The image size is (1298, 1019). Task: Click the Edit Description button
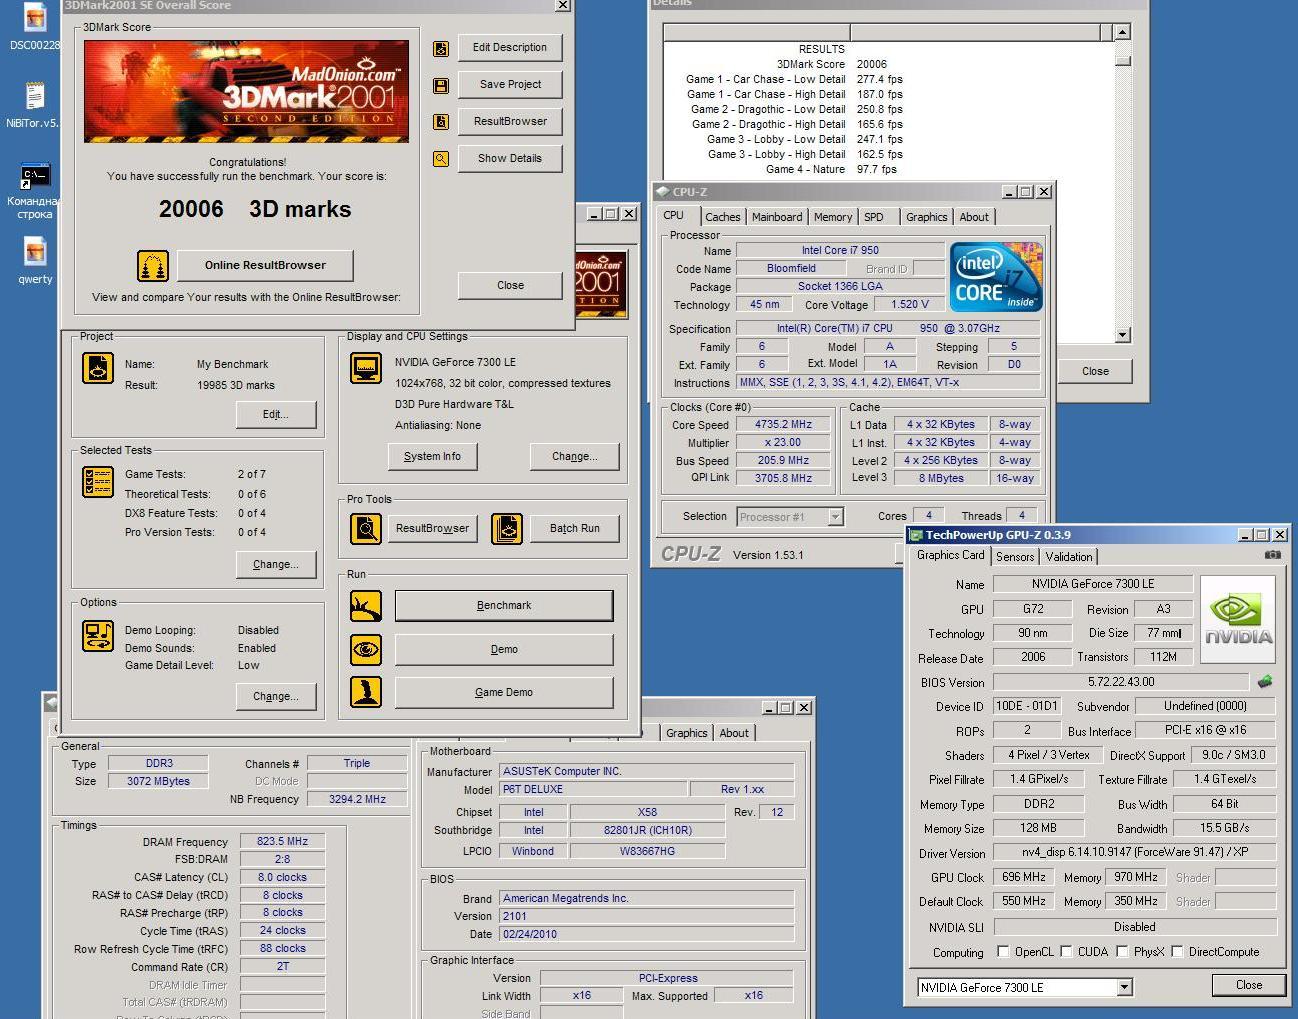(510, 48)
